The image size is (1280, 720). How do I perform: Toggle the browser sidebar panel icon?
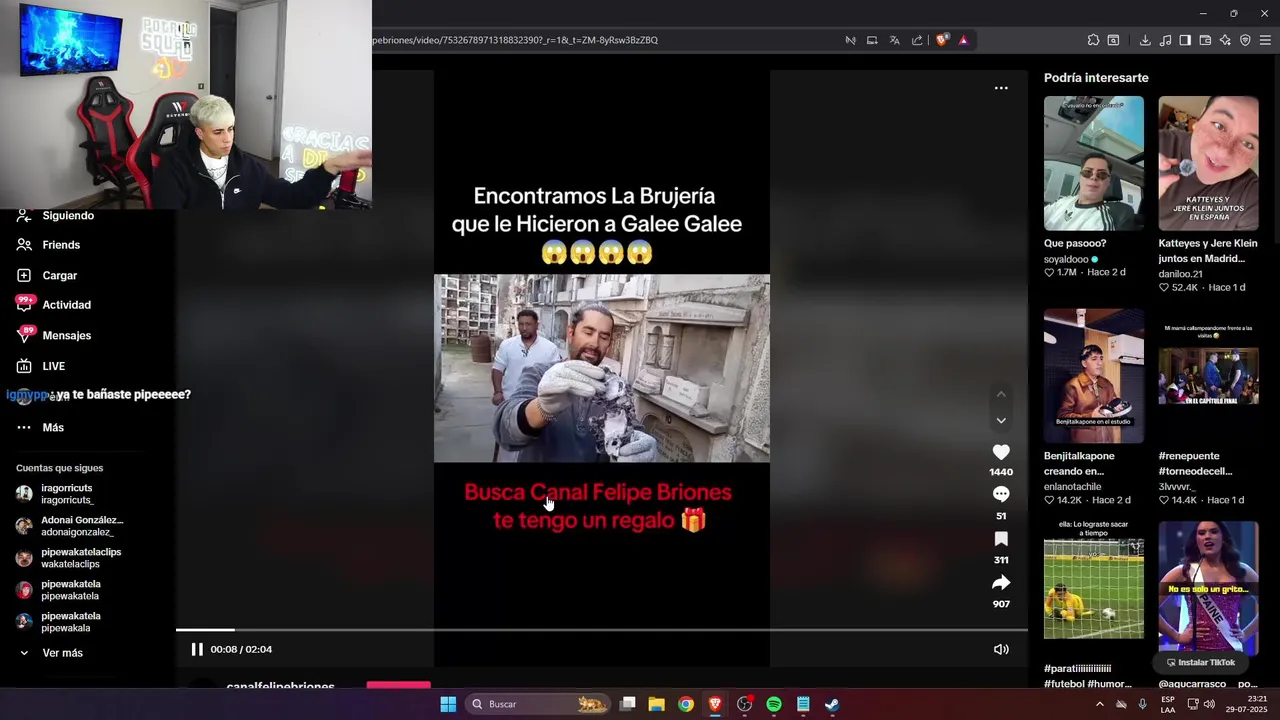click(x=1185, y=40)
